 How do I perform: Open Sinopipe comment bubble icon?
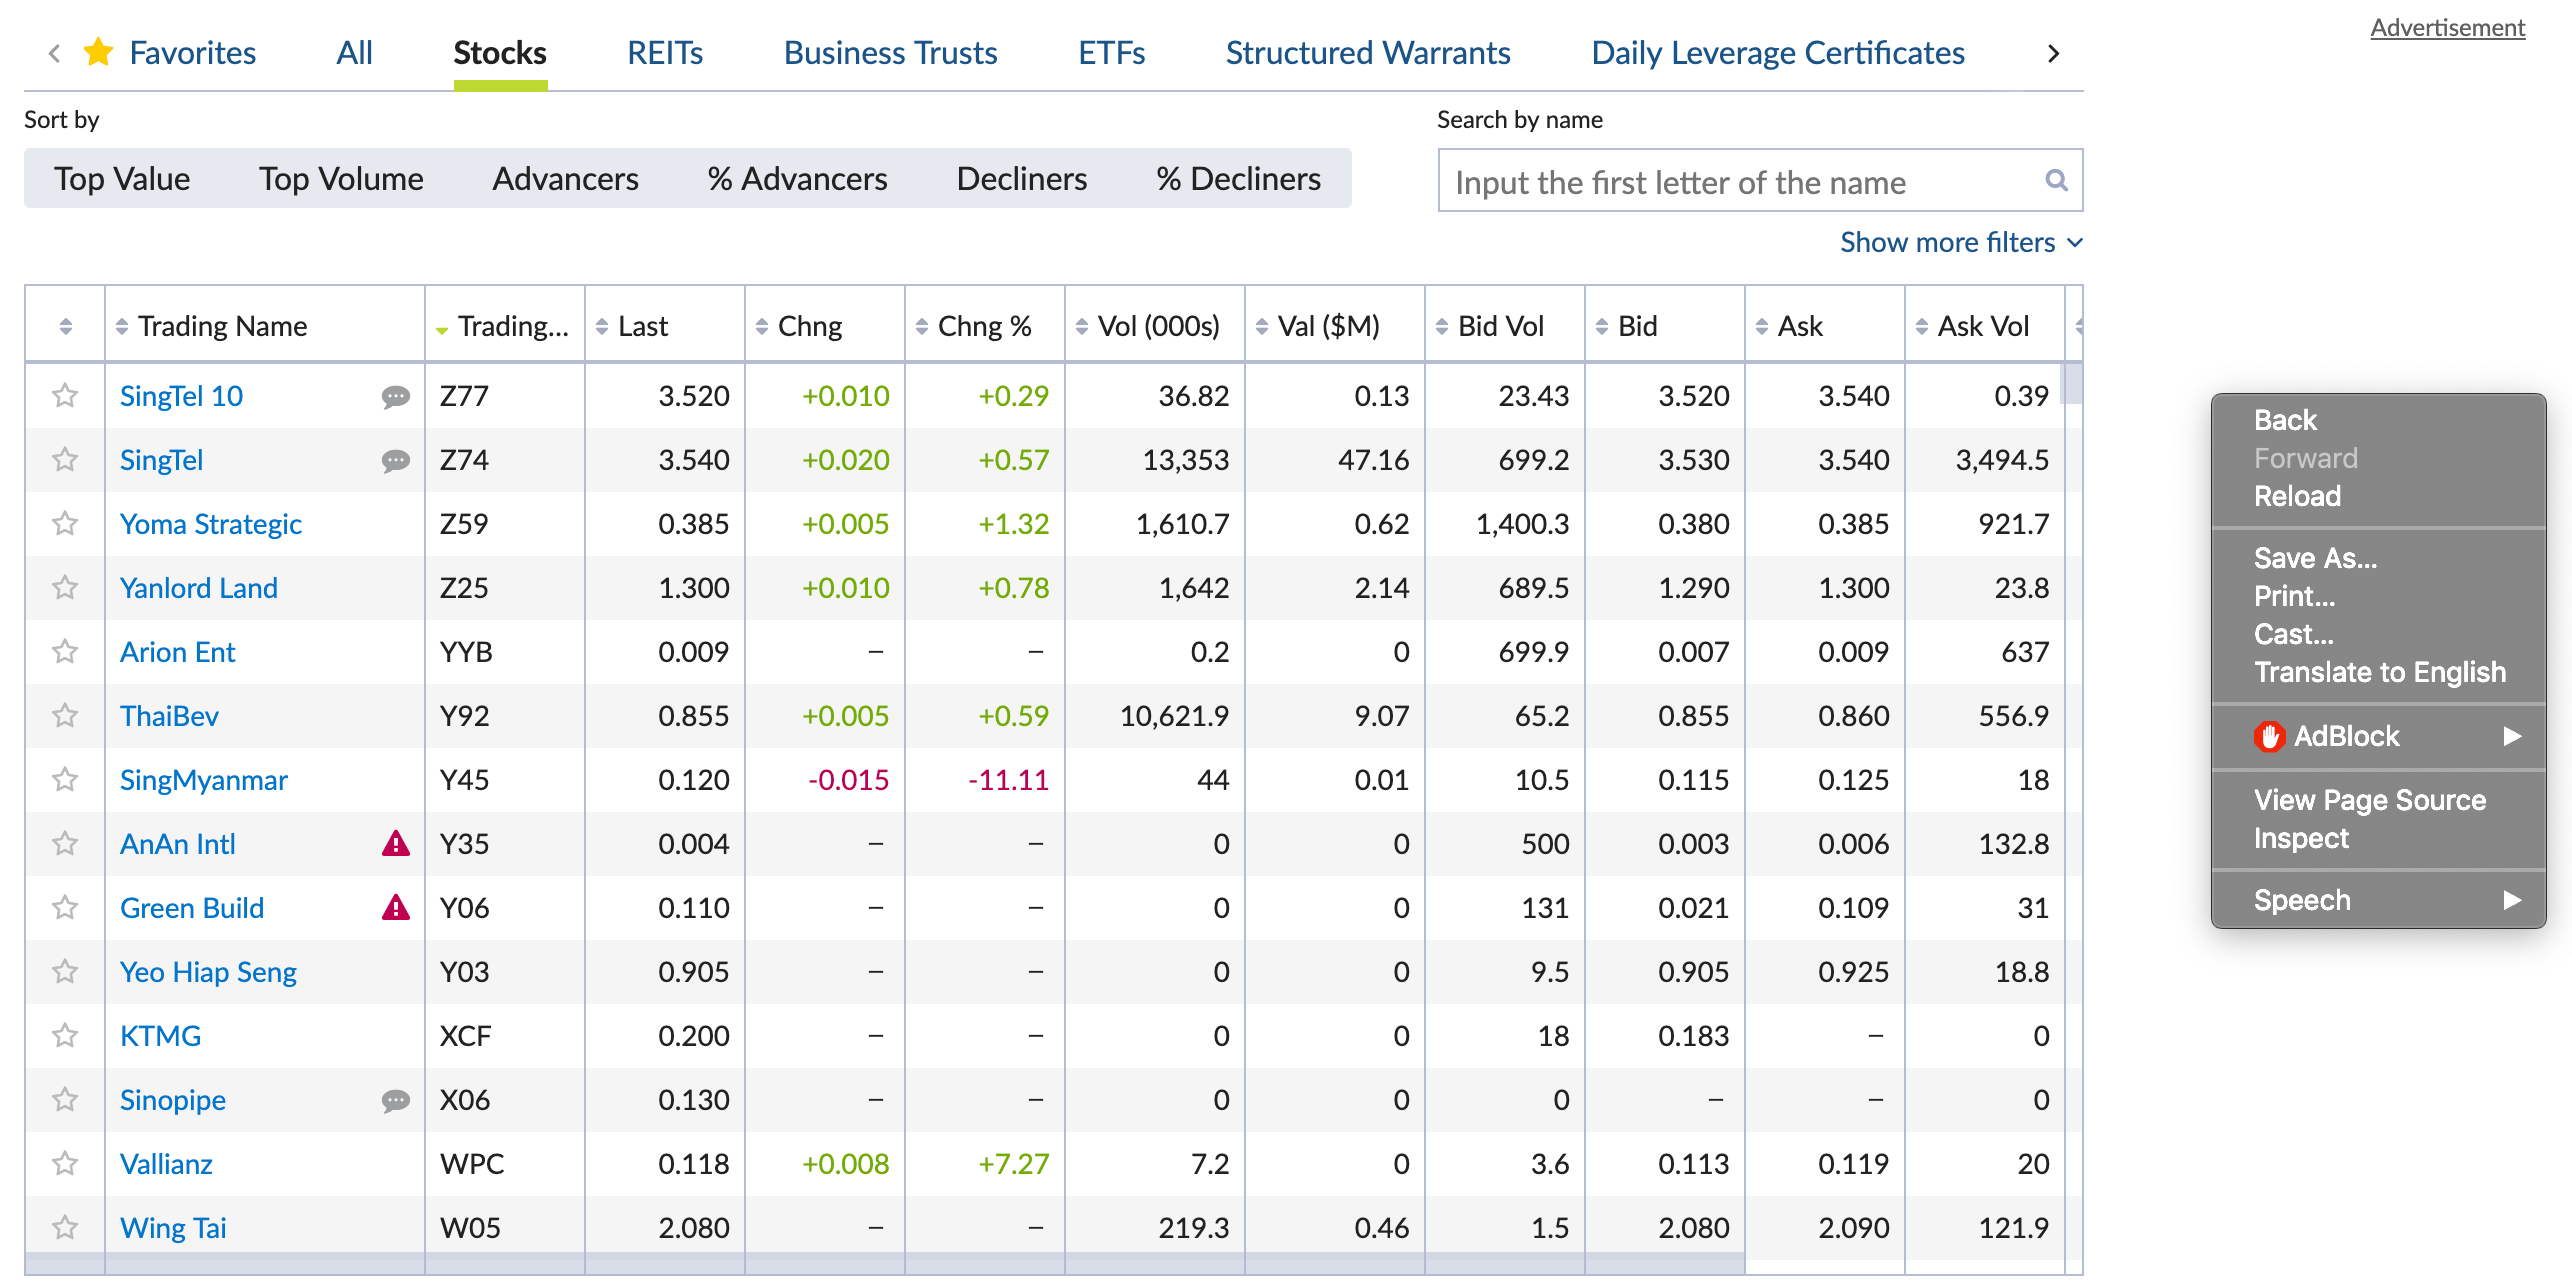tap(395, 1101)
